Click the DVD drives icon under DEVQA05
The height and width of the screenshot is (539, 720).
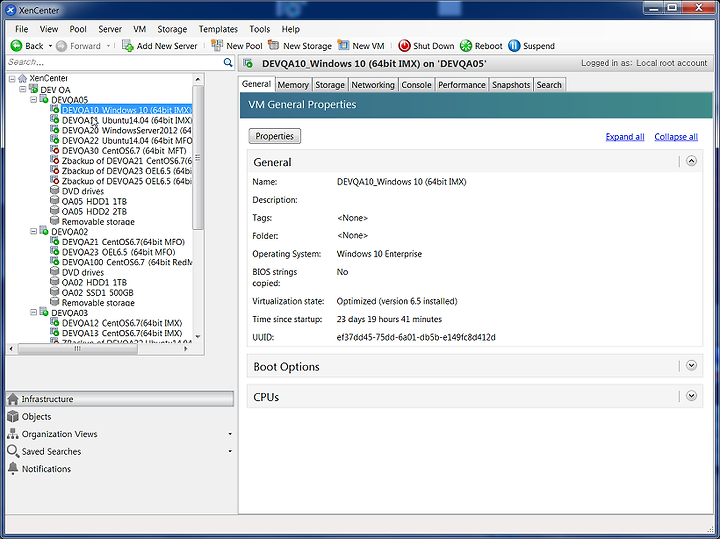click(55, 190)
